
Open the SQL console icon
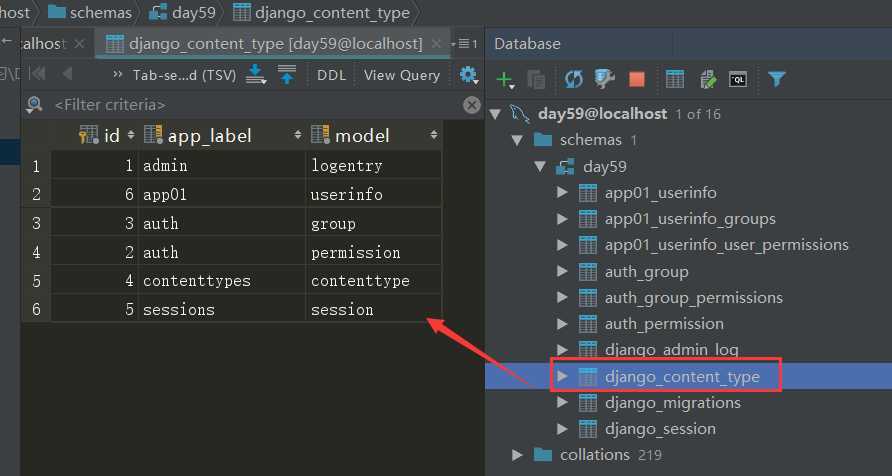(x=739, y=79)
